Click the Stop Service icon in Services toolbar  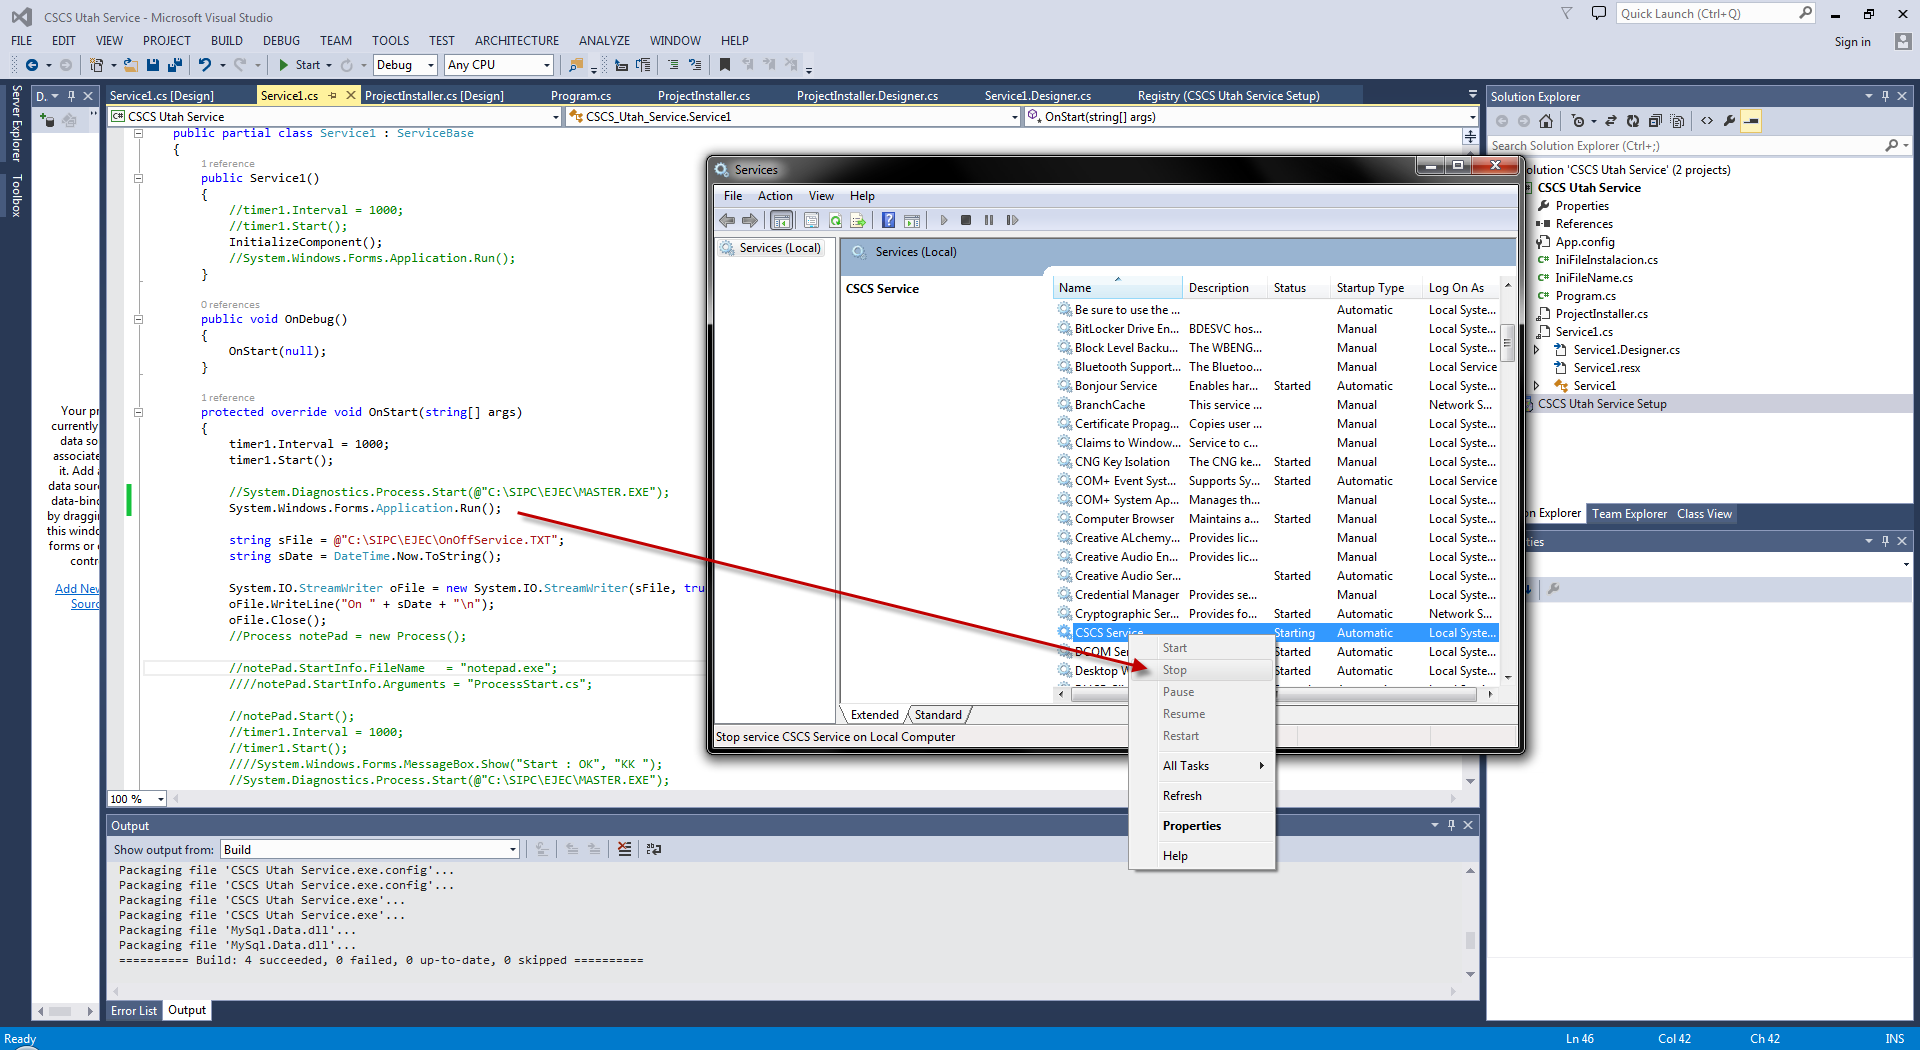(x=966, y=220)
